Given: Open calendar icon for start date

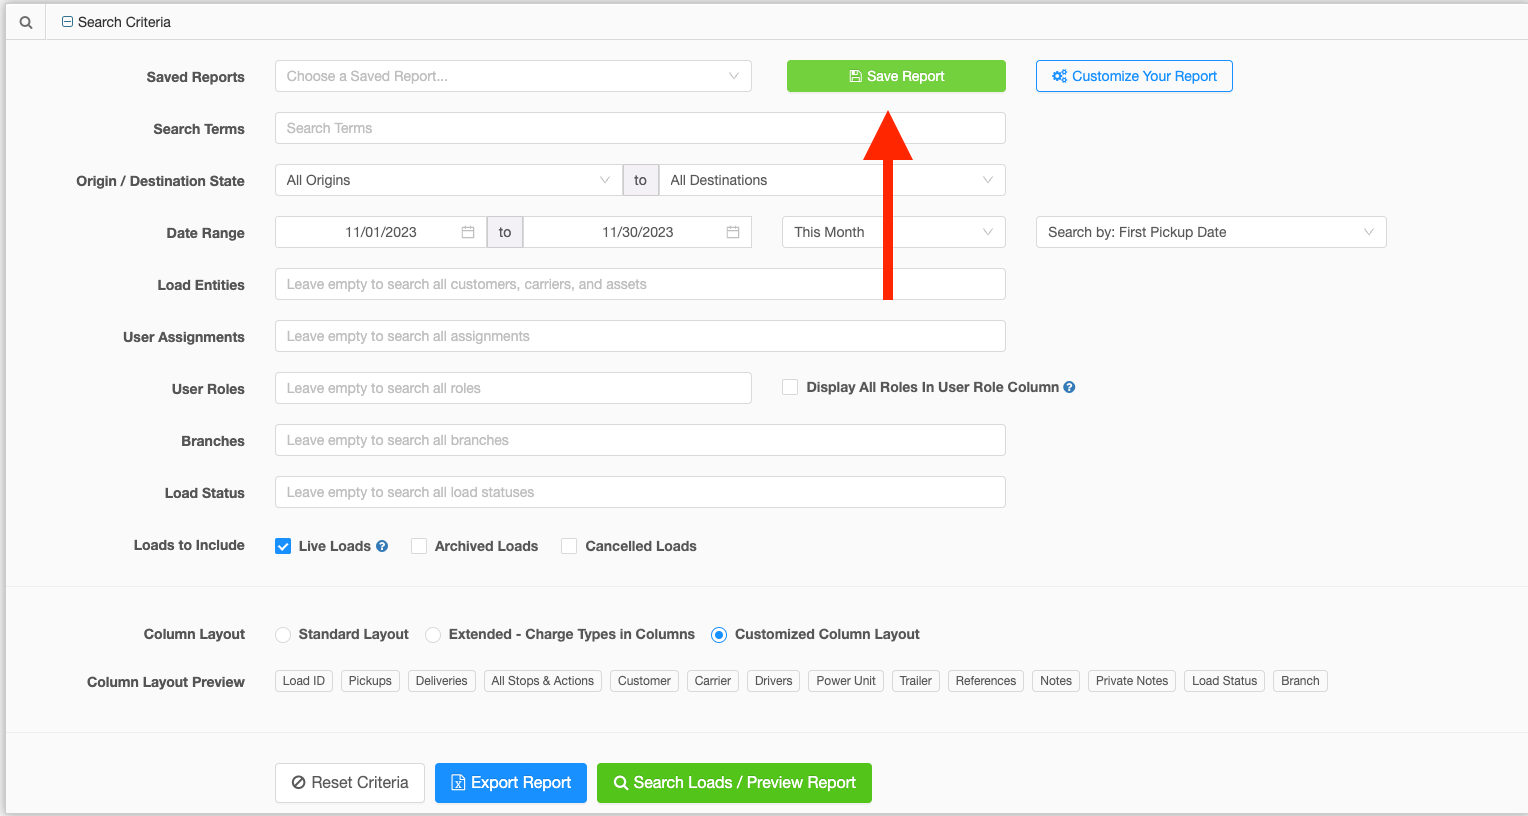Looking at the screenshot, I should pyautogui.click(x=468, y=232).
